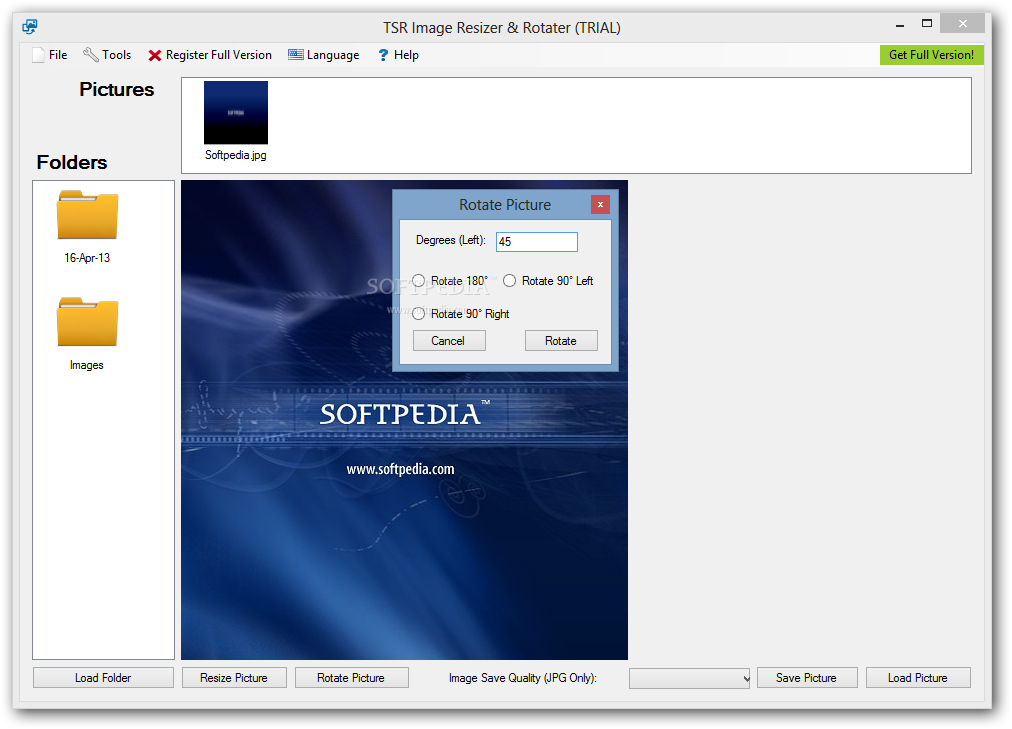1012x729 pixels.
Task: Click the bottom Rotate Picture button
Action: [x=351, y=678]
